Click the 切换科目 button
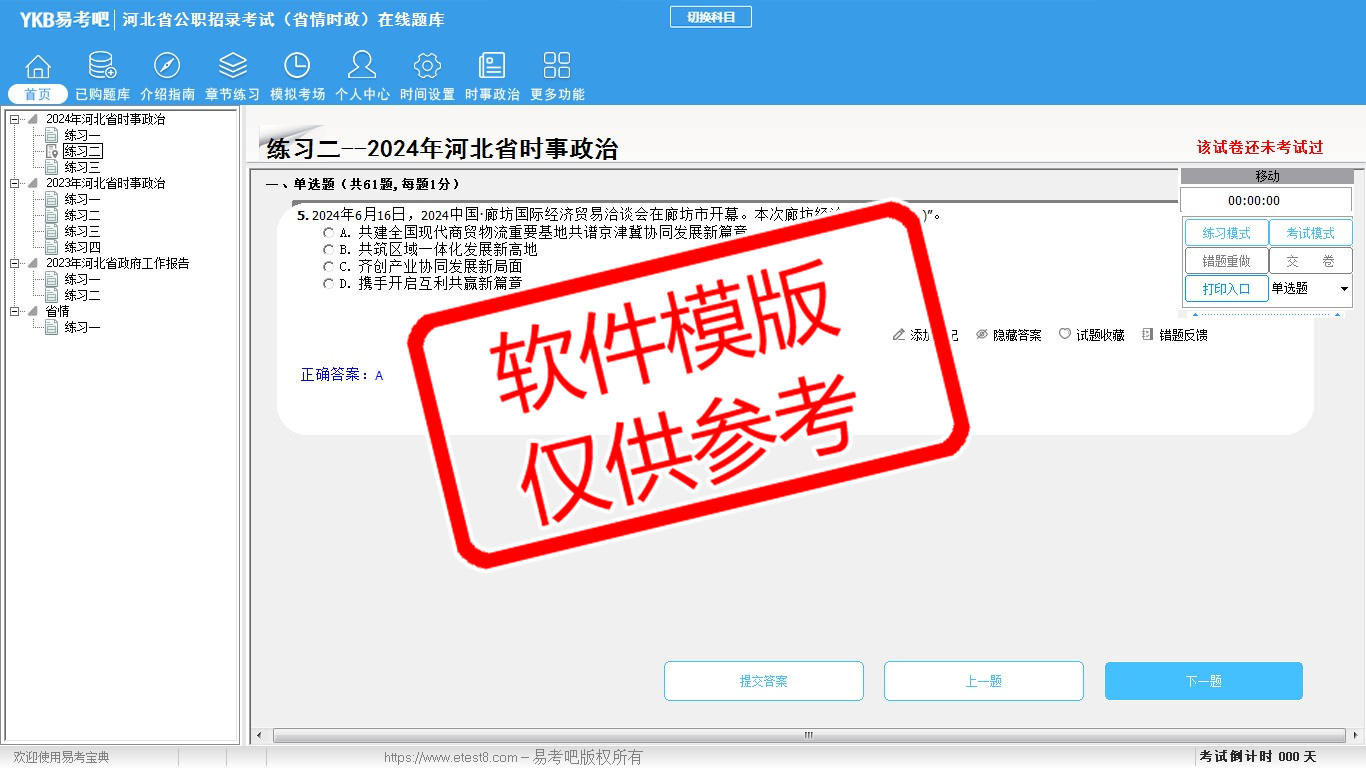The height and width of the screenshot is (768, 1366). (711, 17)
